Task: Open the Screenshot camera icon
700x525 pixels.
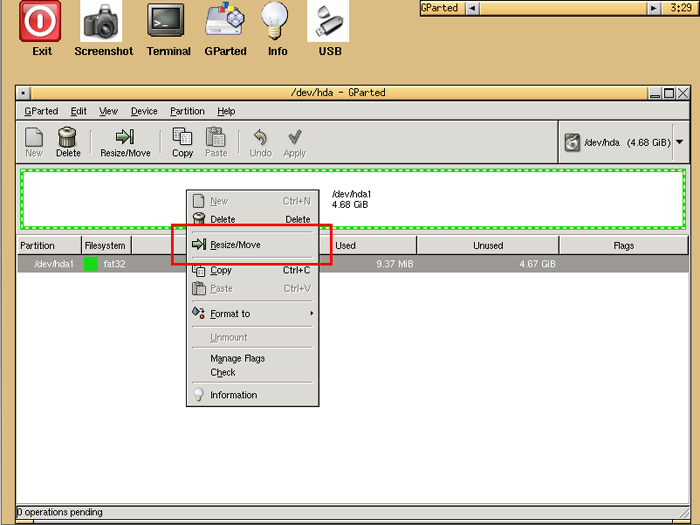Action: tap(101, 21)
